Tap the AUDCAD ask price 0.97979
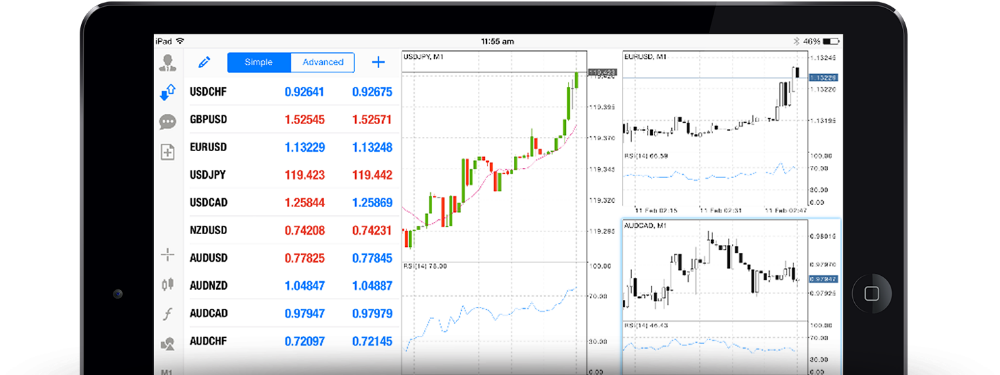The height and width of the screenshot is (375, 1000). coord(372,314)
